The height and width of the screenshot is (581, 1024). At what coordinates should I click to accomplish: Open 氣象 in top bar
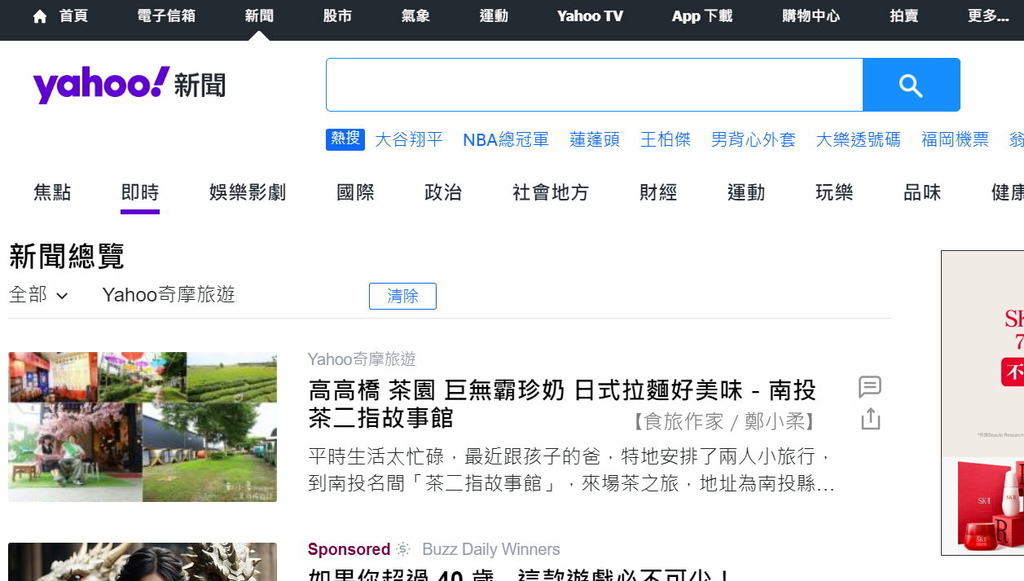coord(415,16)
